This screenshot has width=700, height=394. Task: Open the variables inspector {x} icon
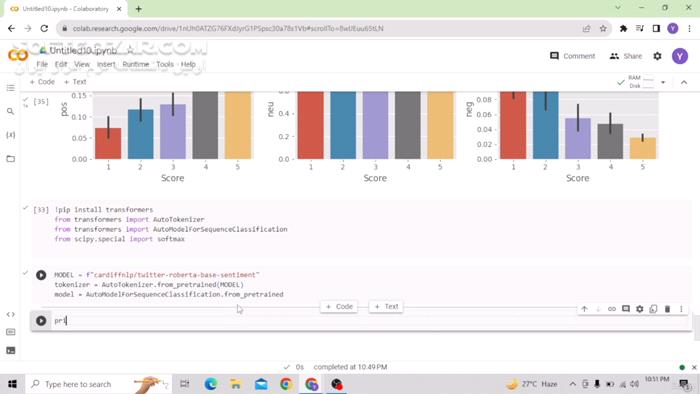pos(11,135)
